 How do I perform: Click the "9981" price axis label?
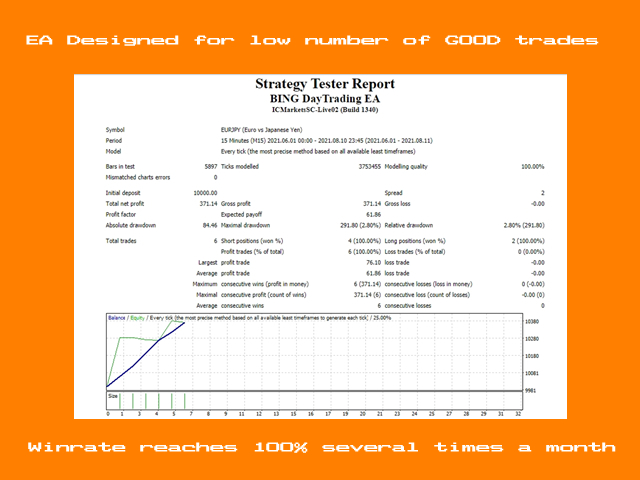click(530, 391)
